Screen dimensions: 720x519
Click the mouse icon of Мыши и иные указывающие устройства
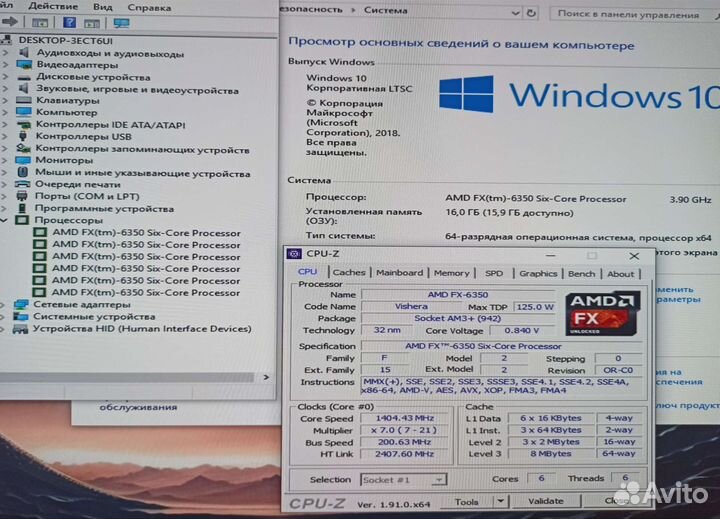pos(22,172)
